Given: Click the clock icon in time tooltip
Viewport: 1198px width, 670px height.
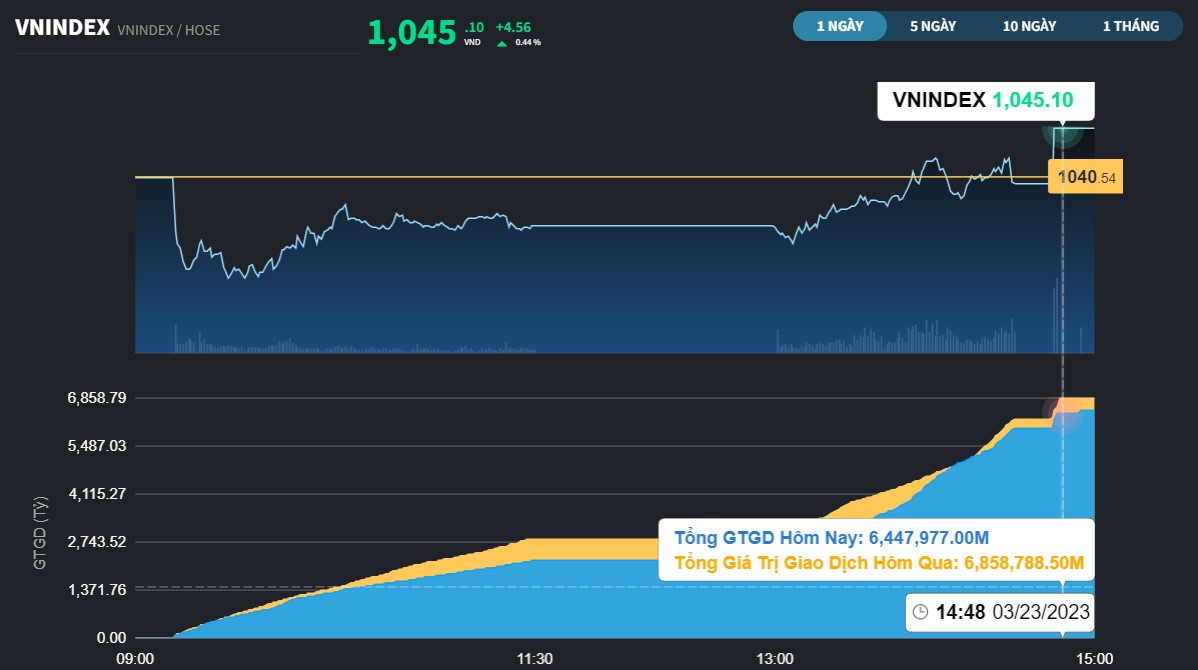Looking at the screenshot, I should pos(921,612).
